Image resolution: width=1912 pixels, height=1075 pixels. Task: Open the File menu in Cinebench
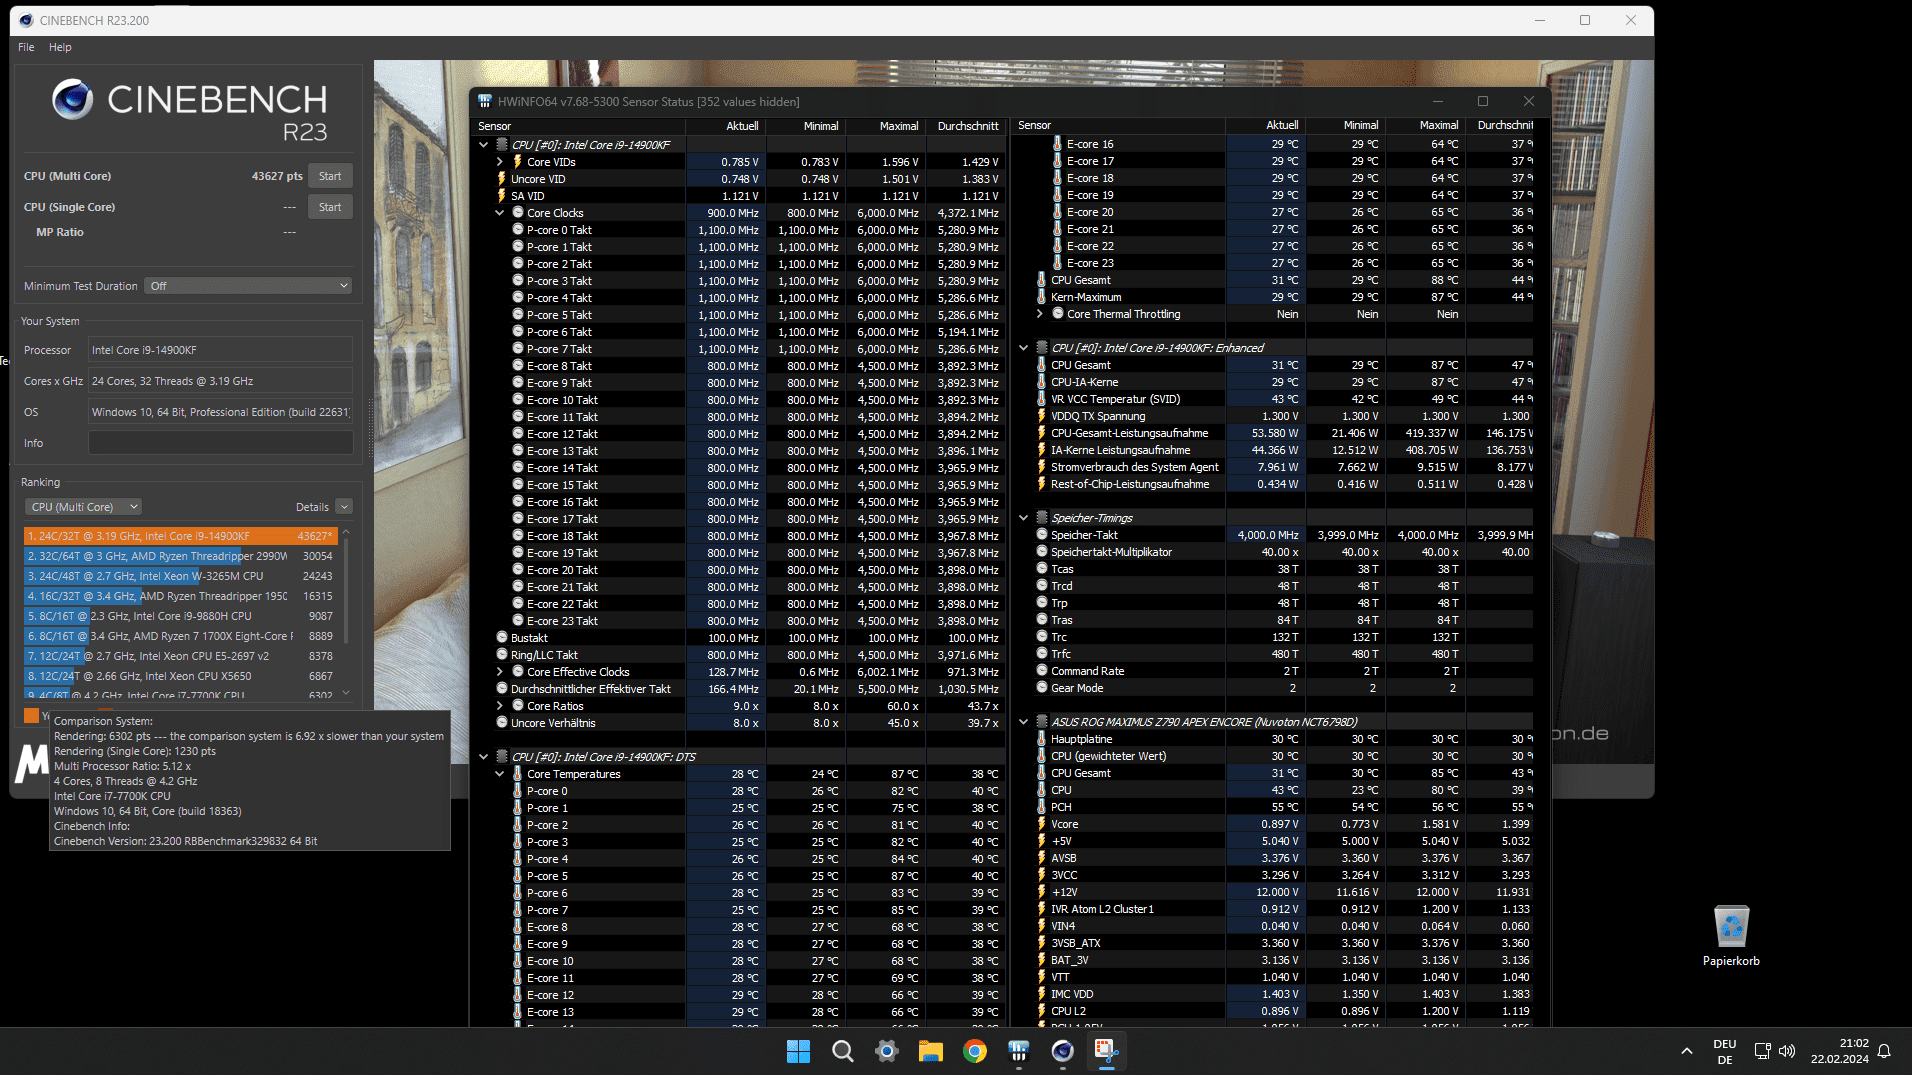(26, 47)
